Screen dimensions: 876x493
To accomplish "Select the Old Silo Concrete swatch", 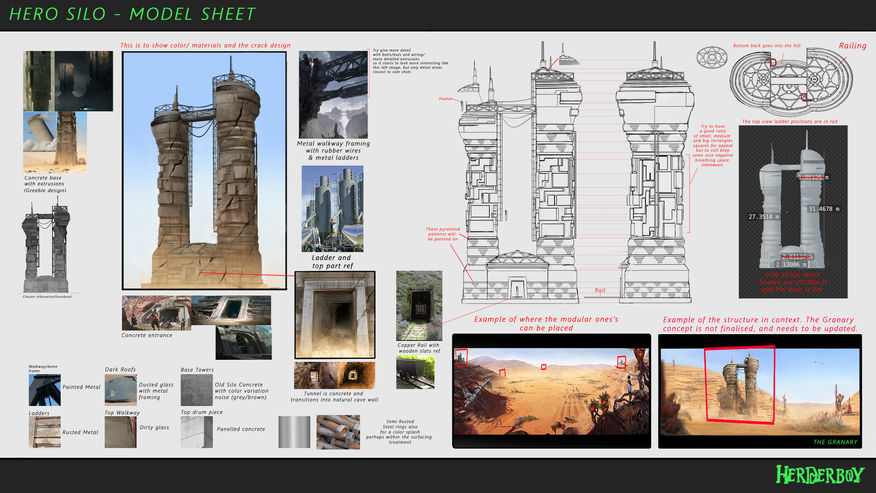I will click(197, 390).
